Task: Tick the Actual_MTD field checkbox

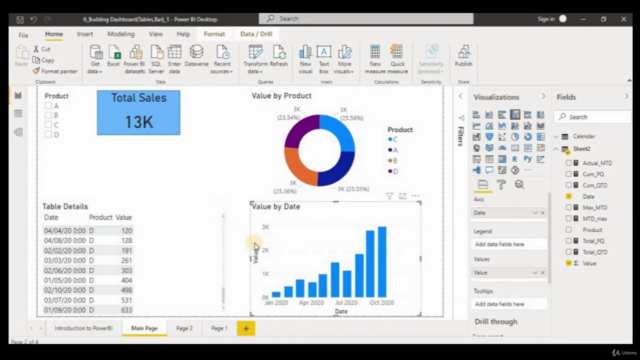Action: [569, 163]
